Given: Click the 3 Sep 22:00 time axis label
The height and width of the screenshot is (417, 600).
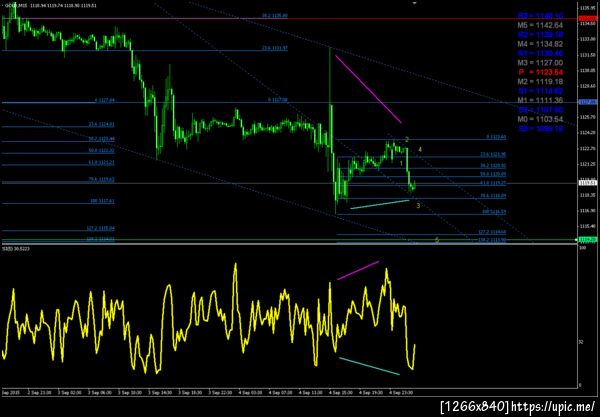Looking at the screenshot, I should [220, 393].
